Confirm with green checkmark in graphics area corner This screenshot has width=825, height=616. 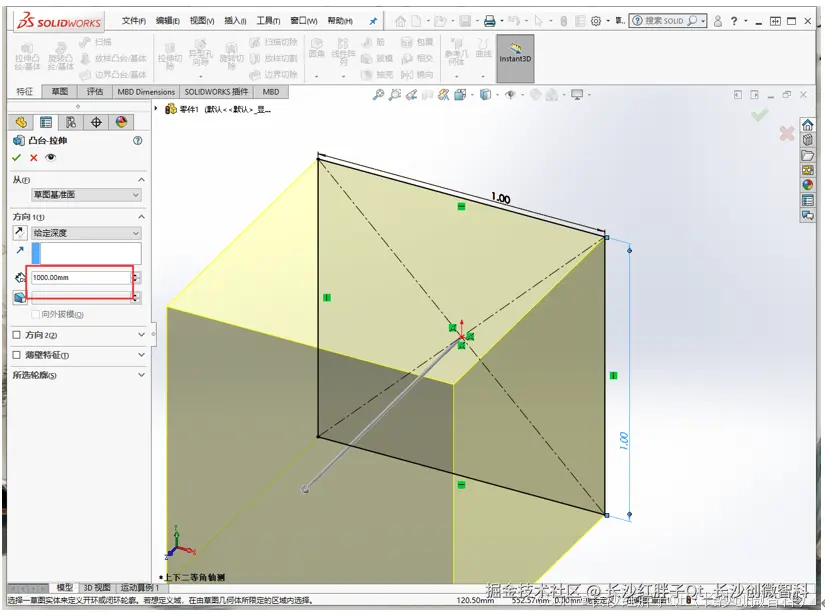coord(759,115)
